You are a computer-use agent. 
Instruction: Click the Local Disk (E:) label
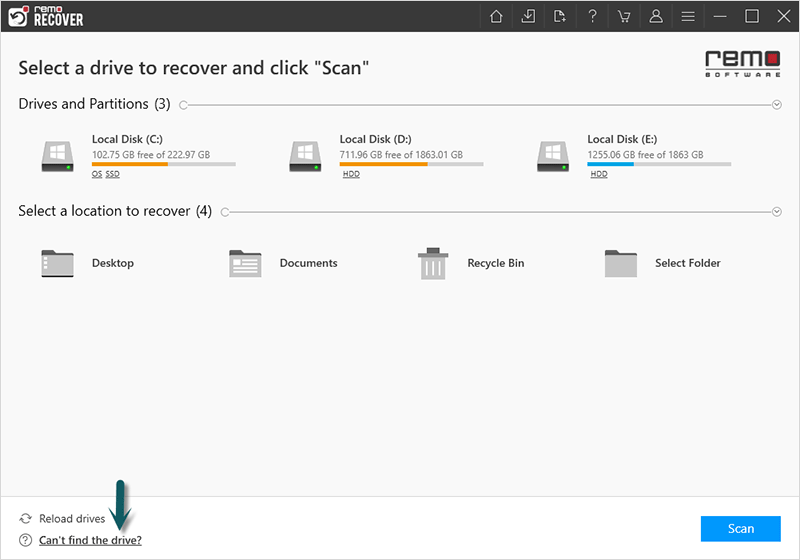(622, 139)
